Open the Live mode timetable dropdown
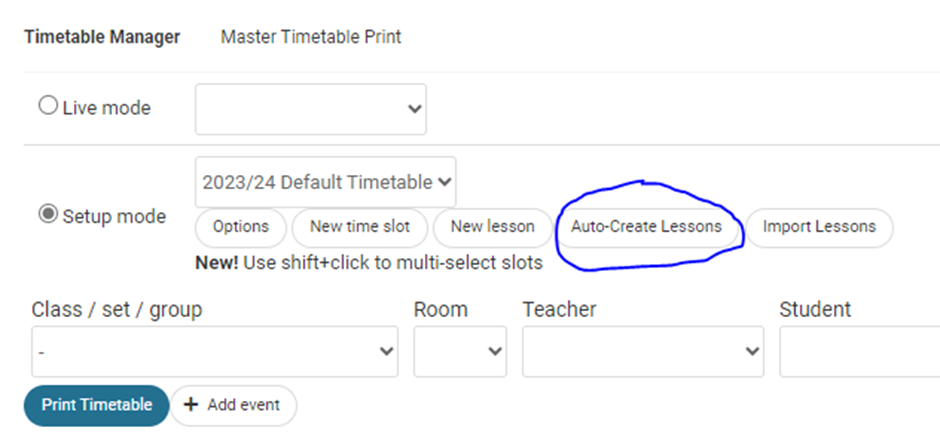 [x=311, y=109]
